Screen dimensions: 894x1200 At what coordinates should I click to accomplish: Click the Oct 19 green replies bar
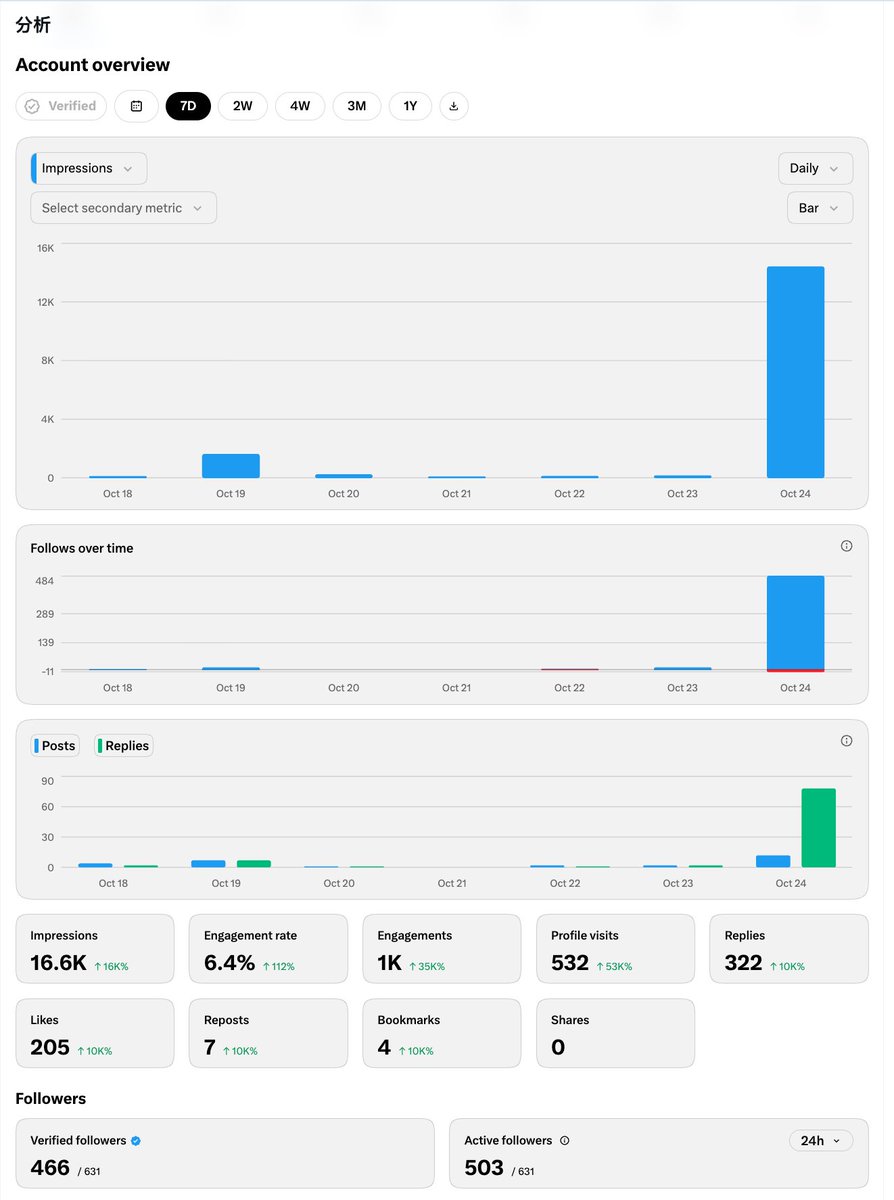click(254, 864)
